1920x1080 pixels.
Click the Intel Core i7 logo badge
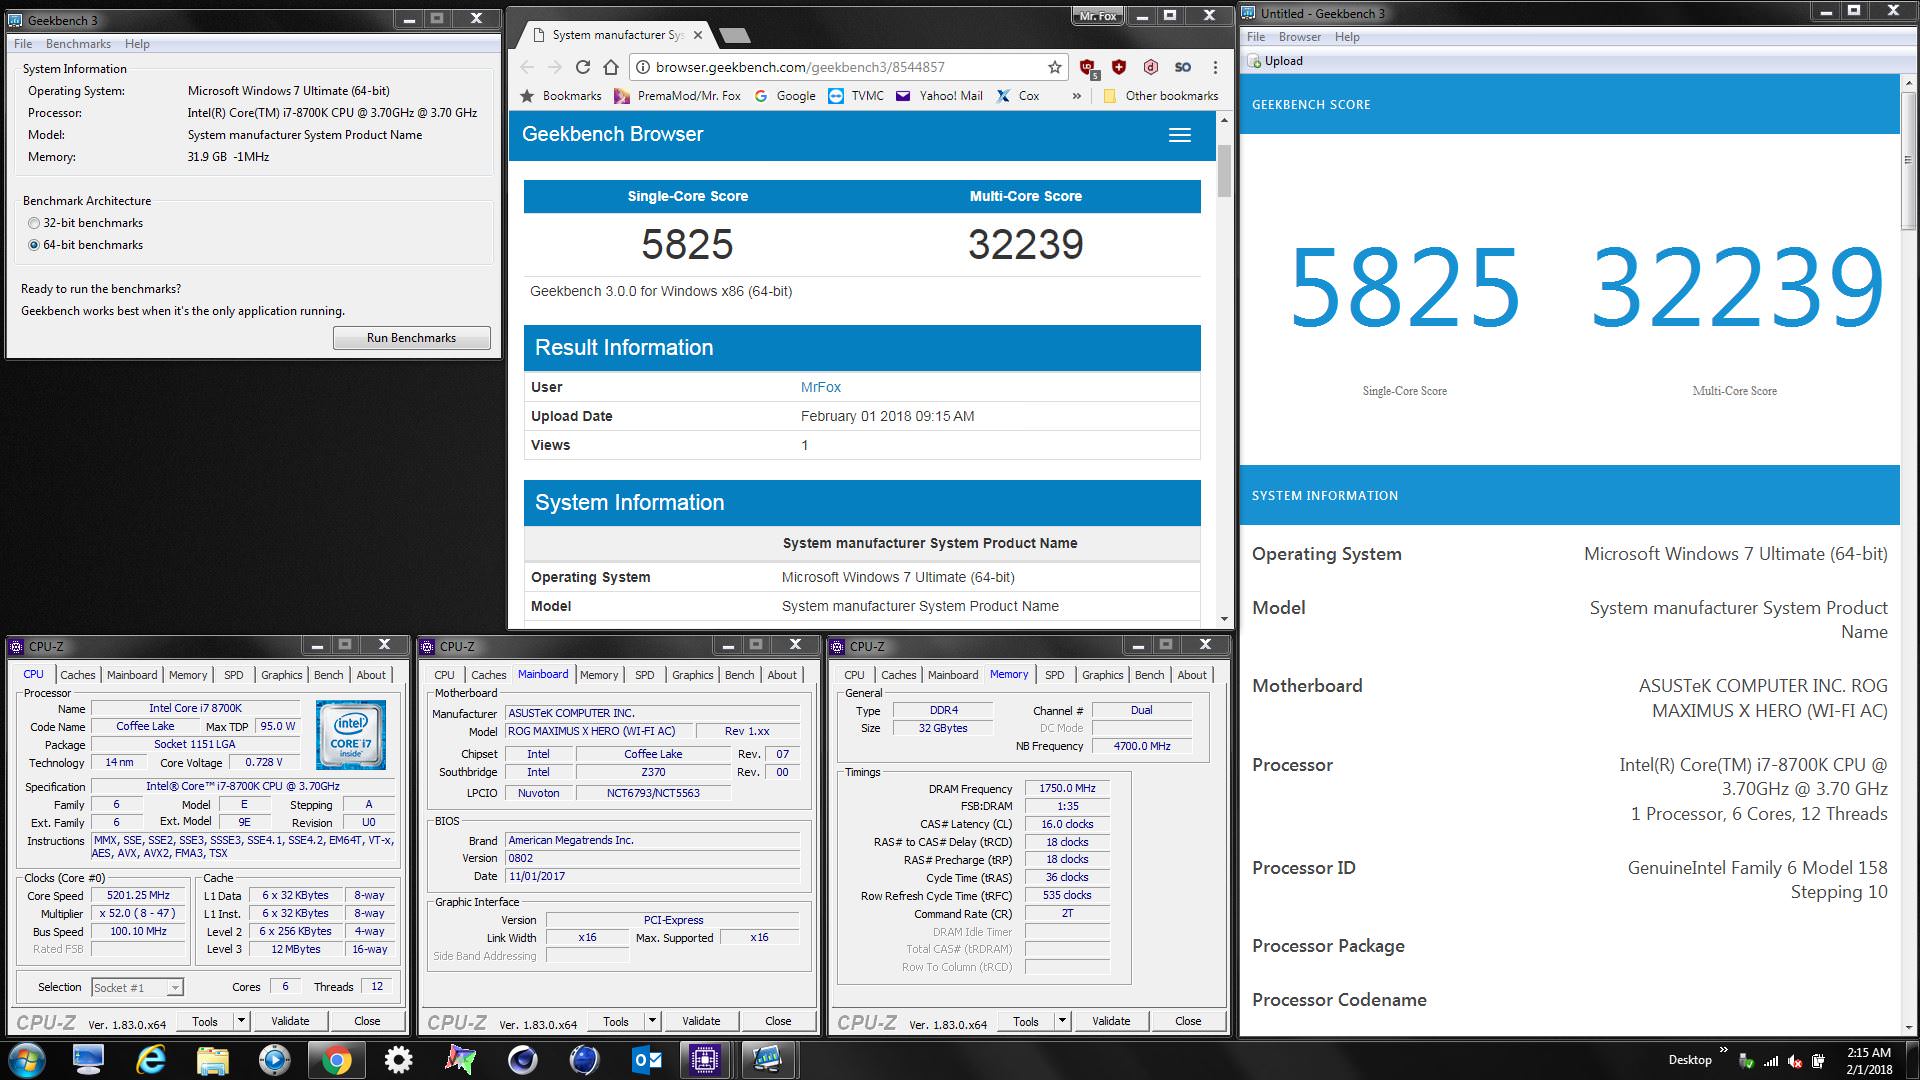click(x=351, y=735)
